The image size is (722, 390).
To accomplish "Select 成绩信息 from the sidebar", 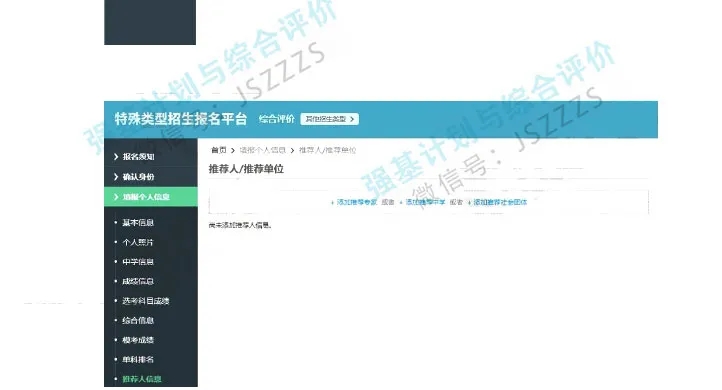I will pos(138,281).
